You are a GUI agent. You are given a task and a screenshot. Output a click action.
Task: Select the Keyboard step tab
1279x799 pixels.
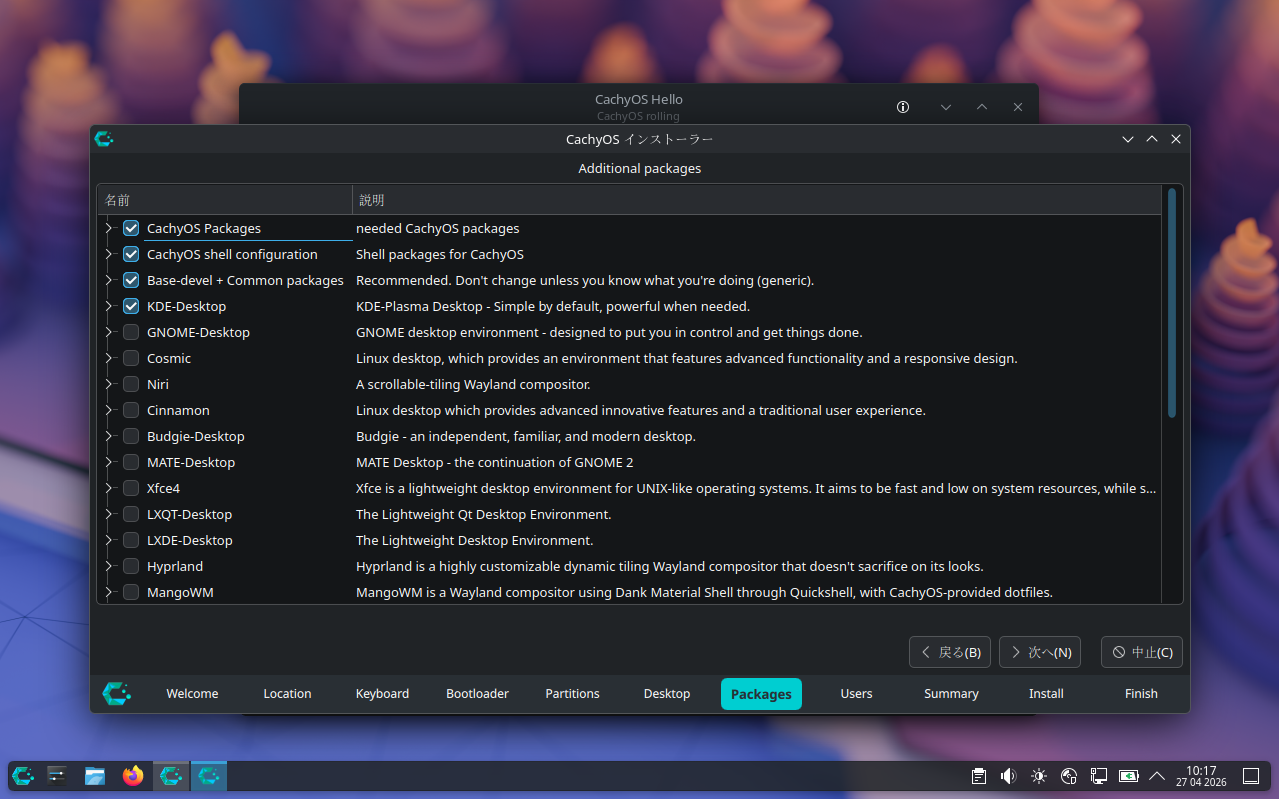(x=382, y=693)
